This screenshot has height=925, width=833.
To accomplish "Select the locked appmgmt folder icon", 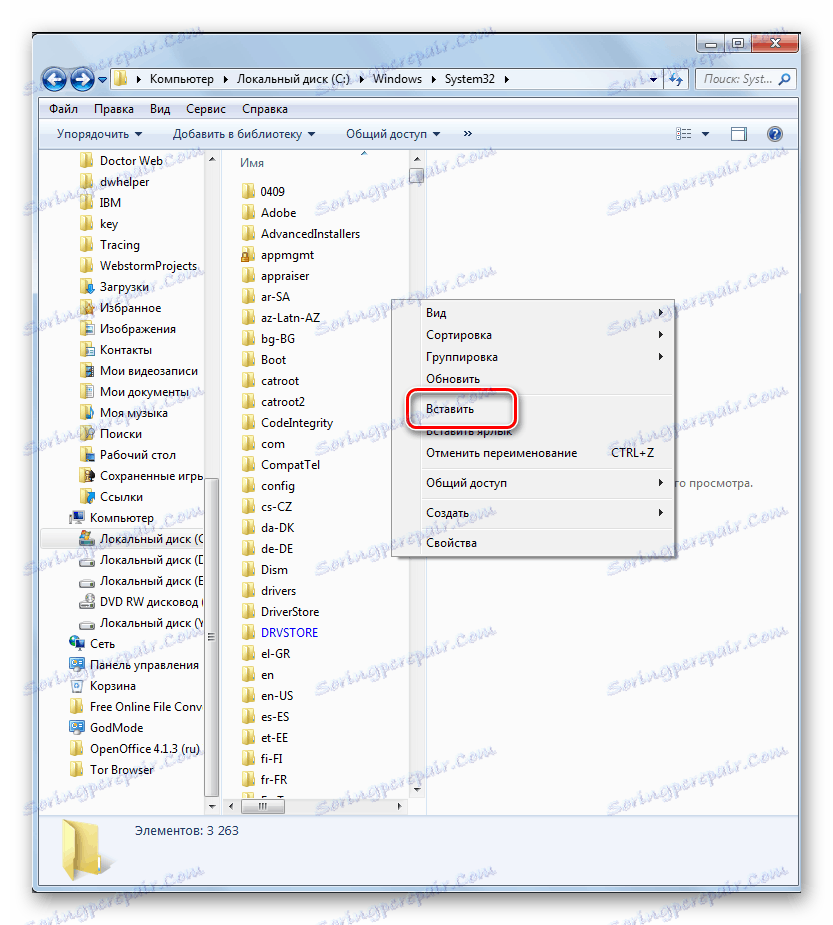I will pos(247,255).
